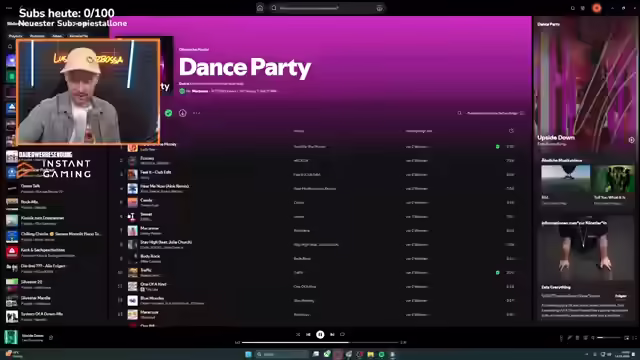Open the user profile avatar menu
Screen dimensions: 640x360
pyautogui.click(x=597, y=8)
